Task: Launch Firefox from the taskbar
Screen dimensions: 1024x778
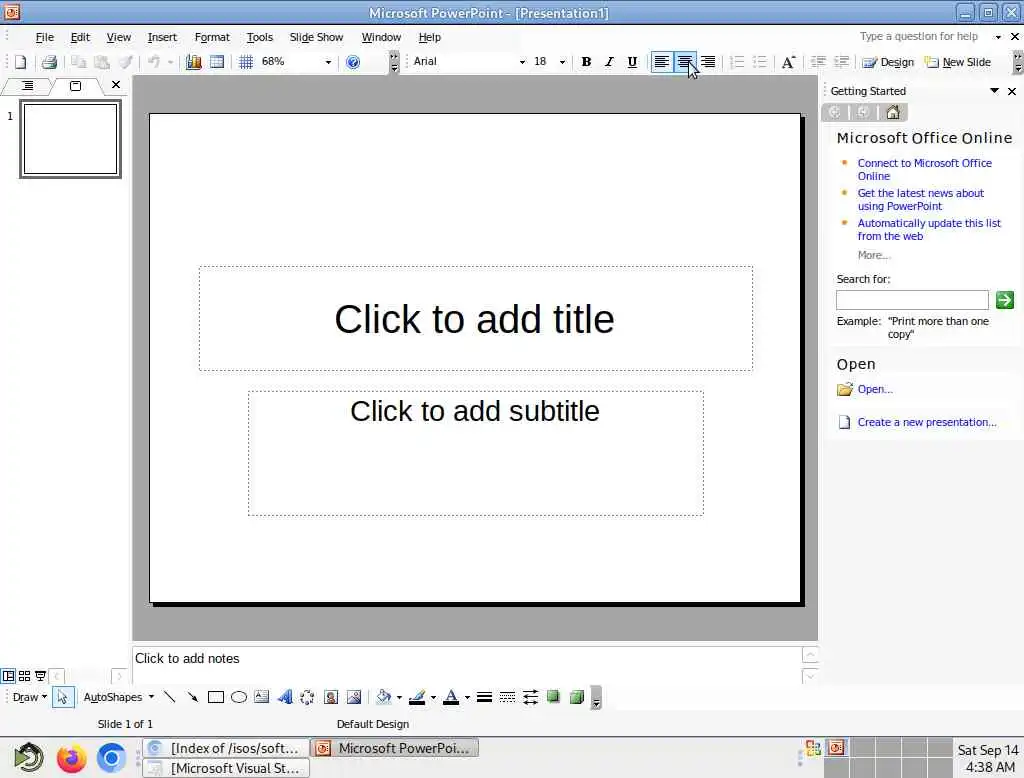Action: tap(71, 758)
